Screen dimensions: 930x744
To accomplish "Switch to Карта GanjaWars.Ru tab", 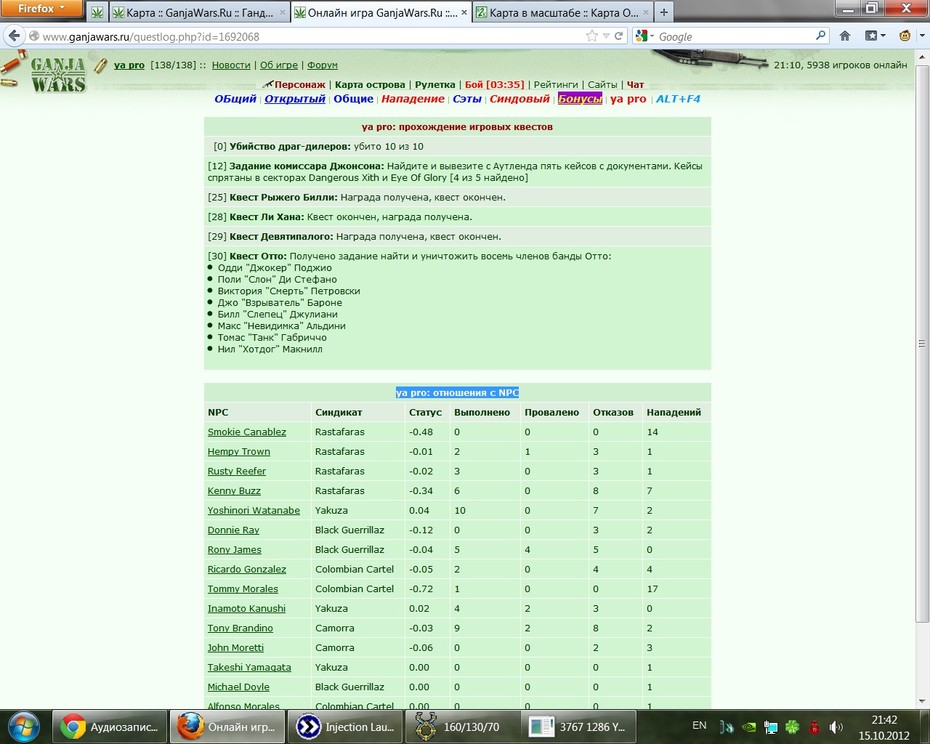I will [x=199, y=12].
